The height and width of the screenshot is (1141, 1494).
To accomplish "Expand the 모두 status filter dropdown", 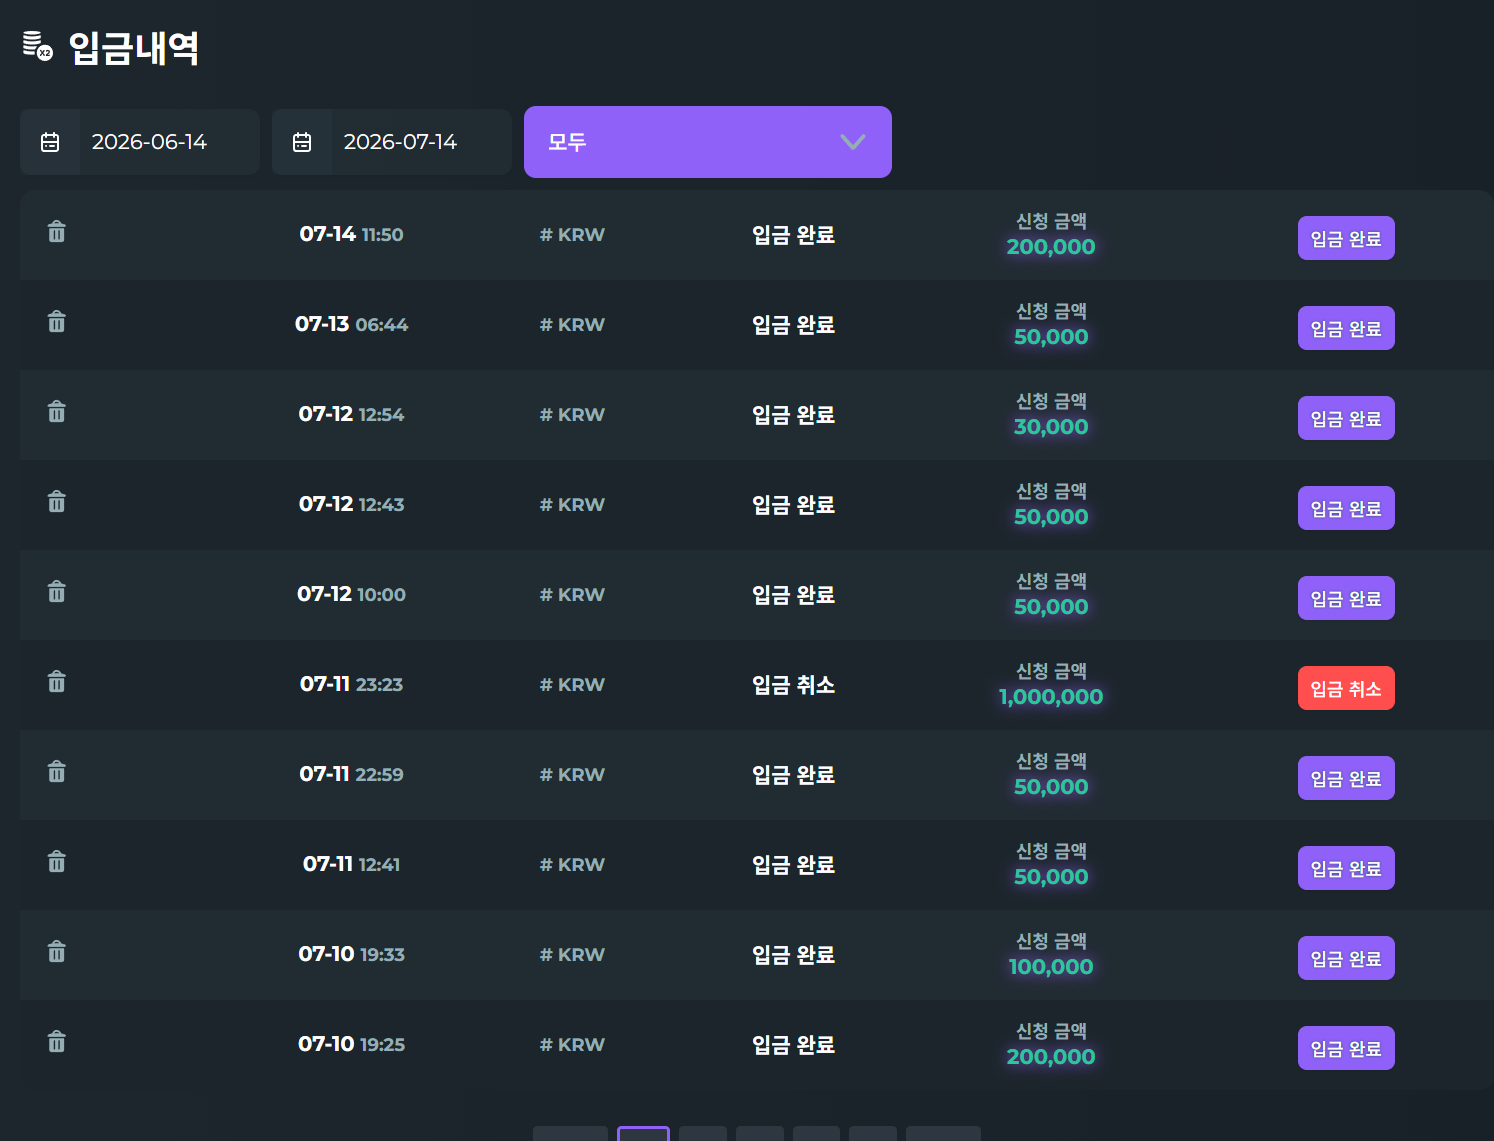I will coord(708,142).
